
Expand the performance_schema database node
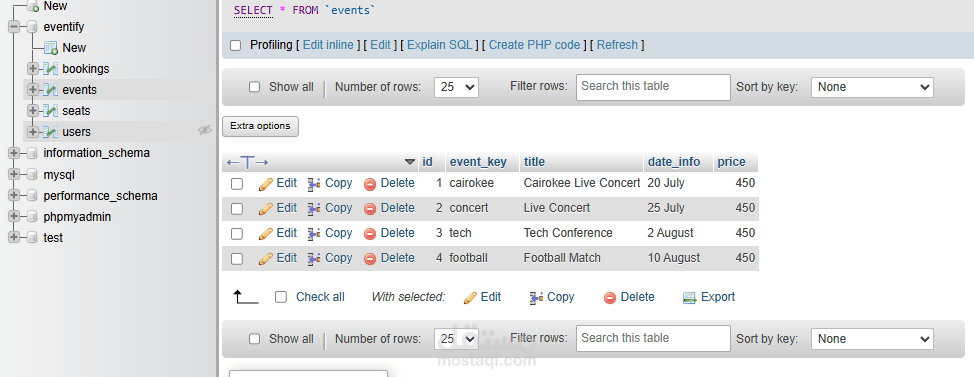click(14, 196)
